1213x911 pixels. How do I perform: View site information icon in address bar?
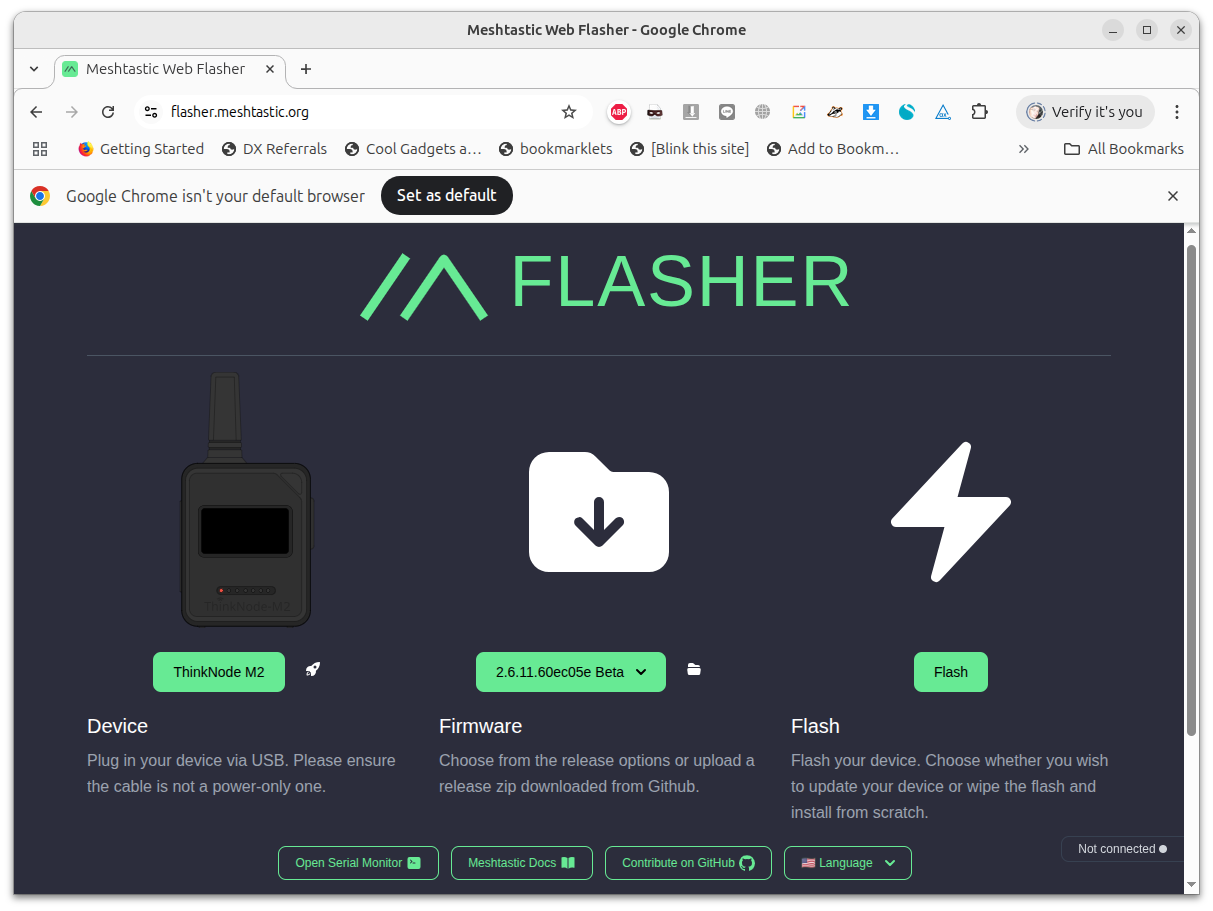tap(151, 112)
